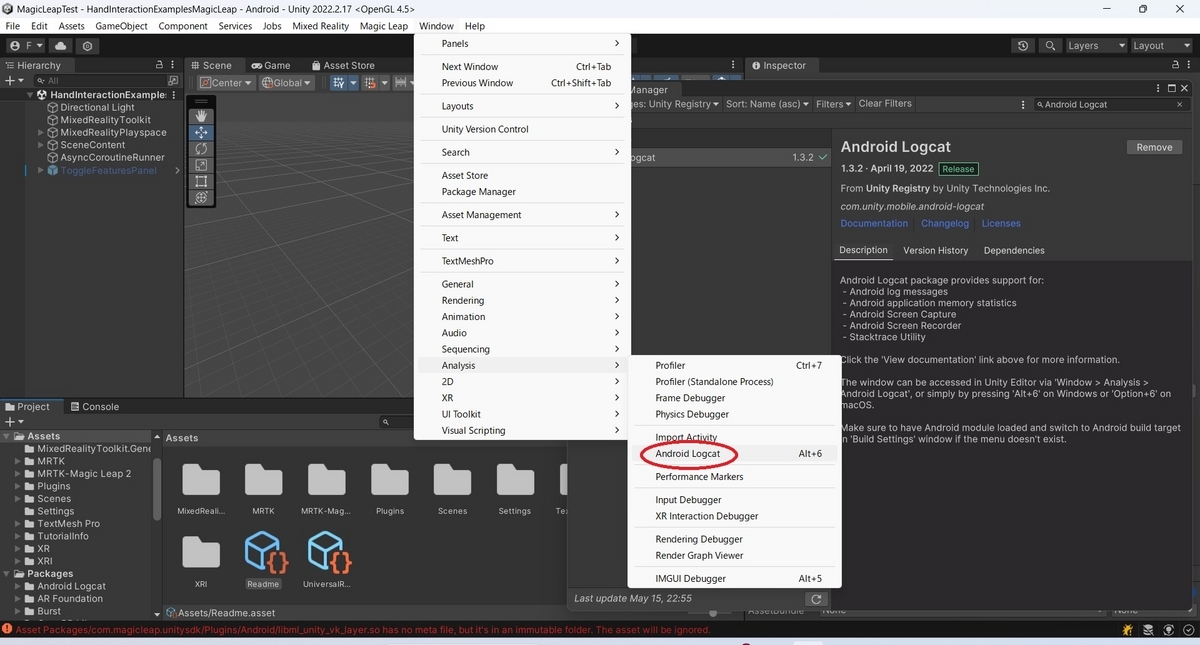Open the account dropdown in toolbar
The height and width of the screenshot is (645, 1200).
coord(26,46)
